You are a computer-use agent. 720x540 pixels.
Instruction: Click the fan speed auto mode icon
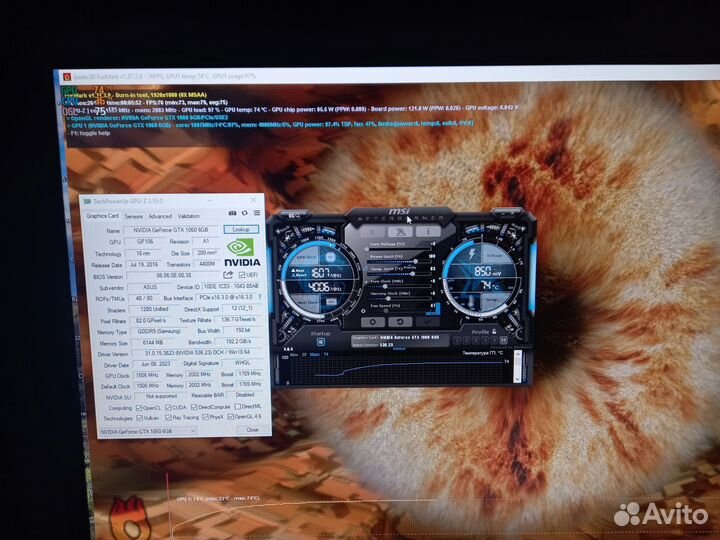click(x=363, y=311)
